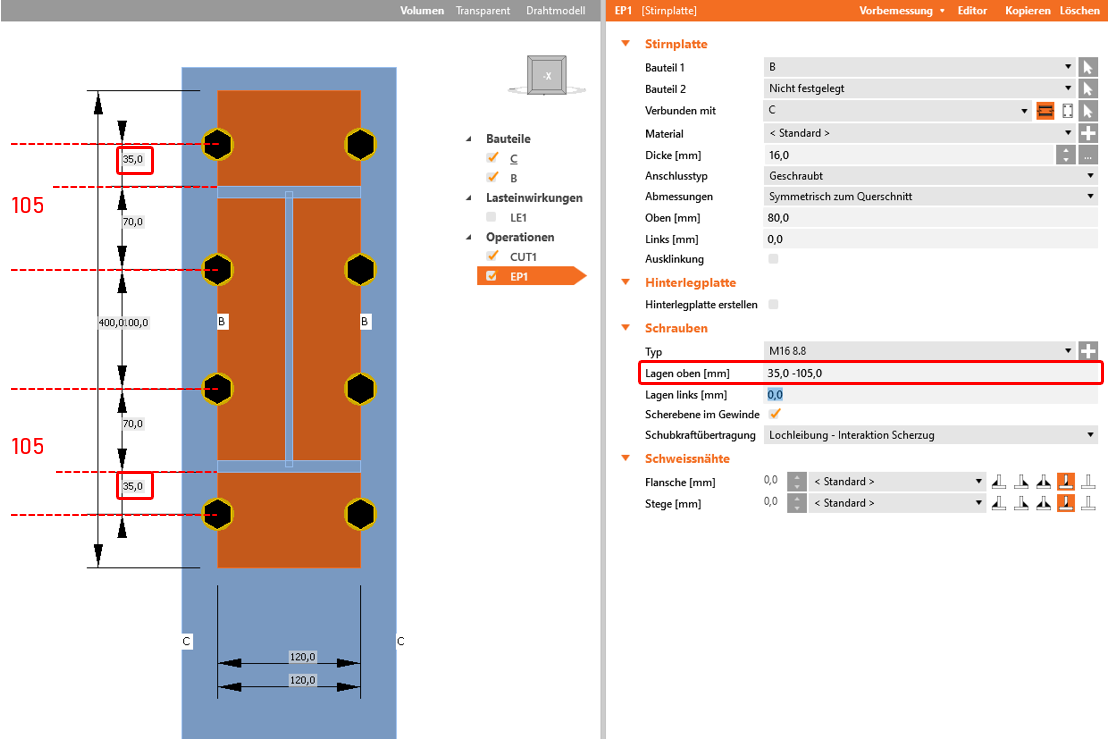1109x745 pixels.
Task: Click the Lagen links input field
Action: pyautogui.click(x=931, y=395)
